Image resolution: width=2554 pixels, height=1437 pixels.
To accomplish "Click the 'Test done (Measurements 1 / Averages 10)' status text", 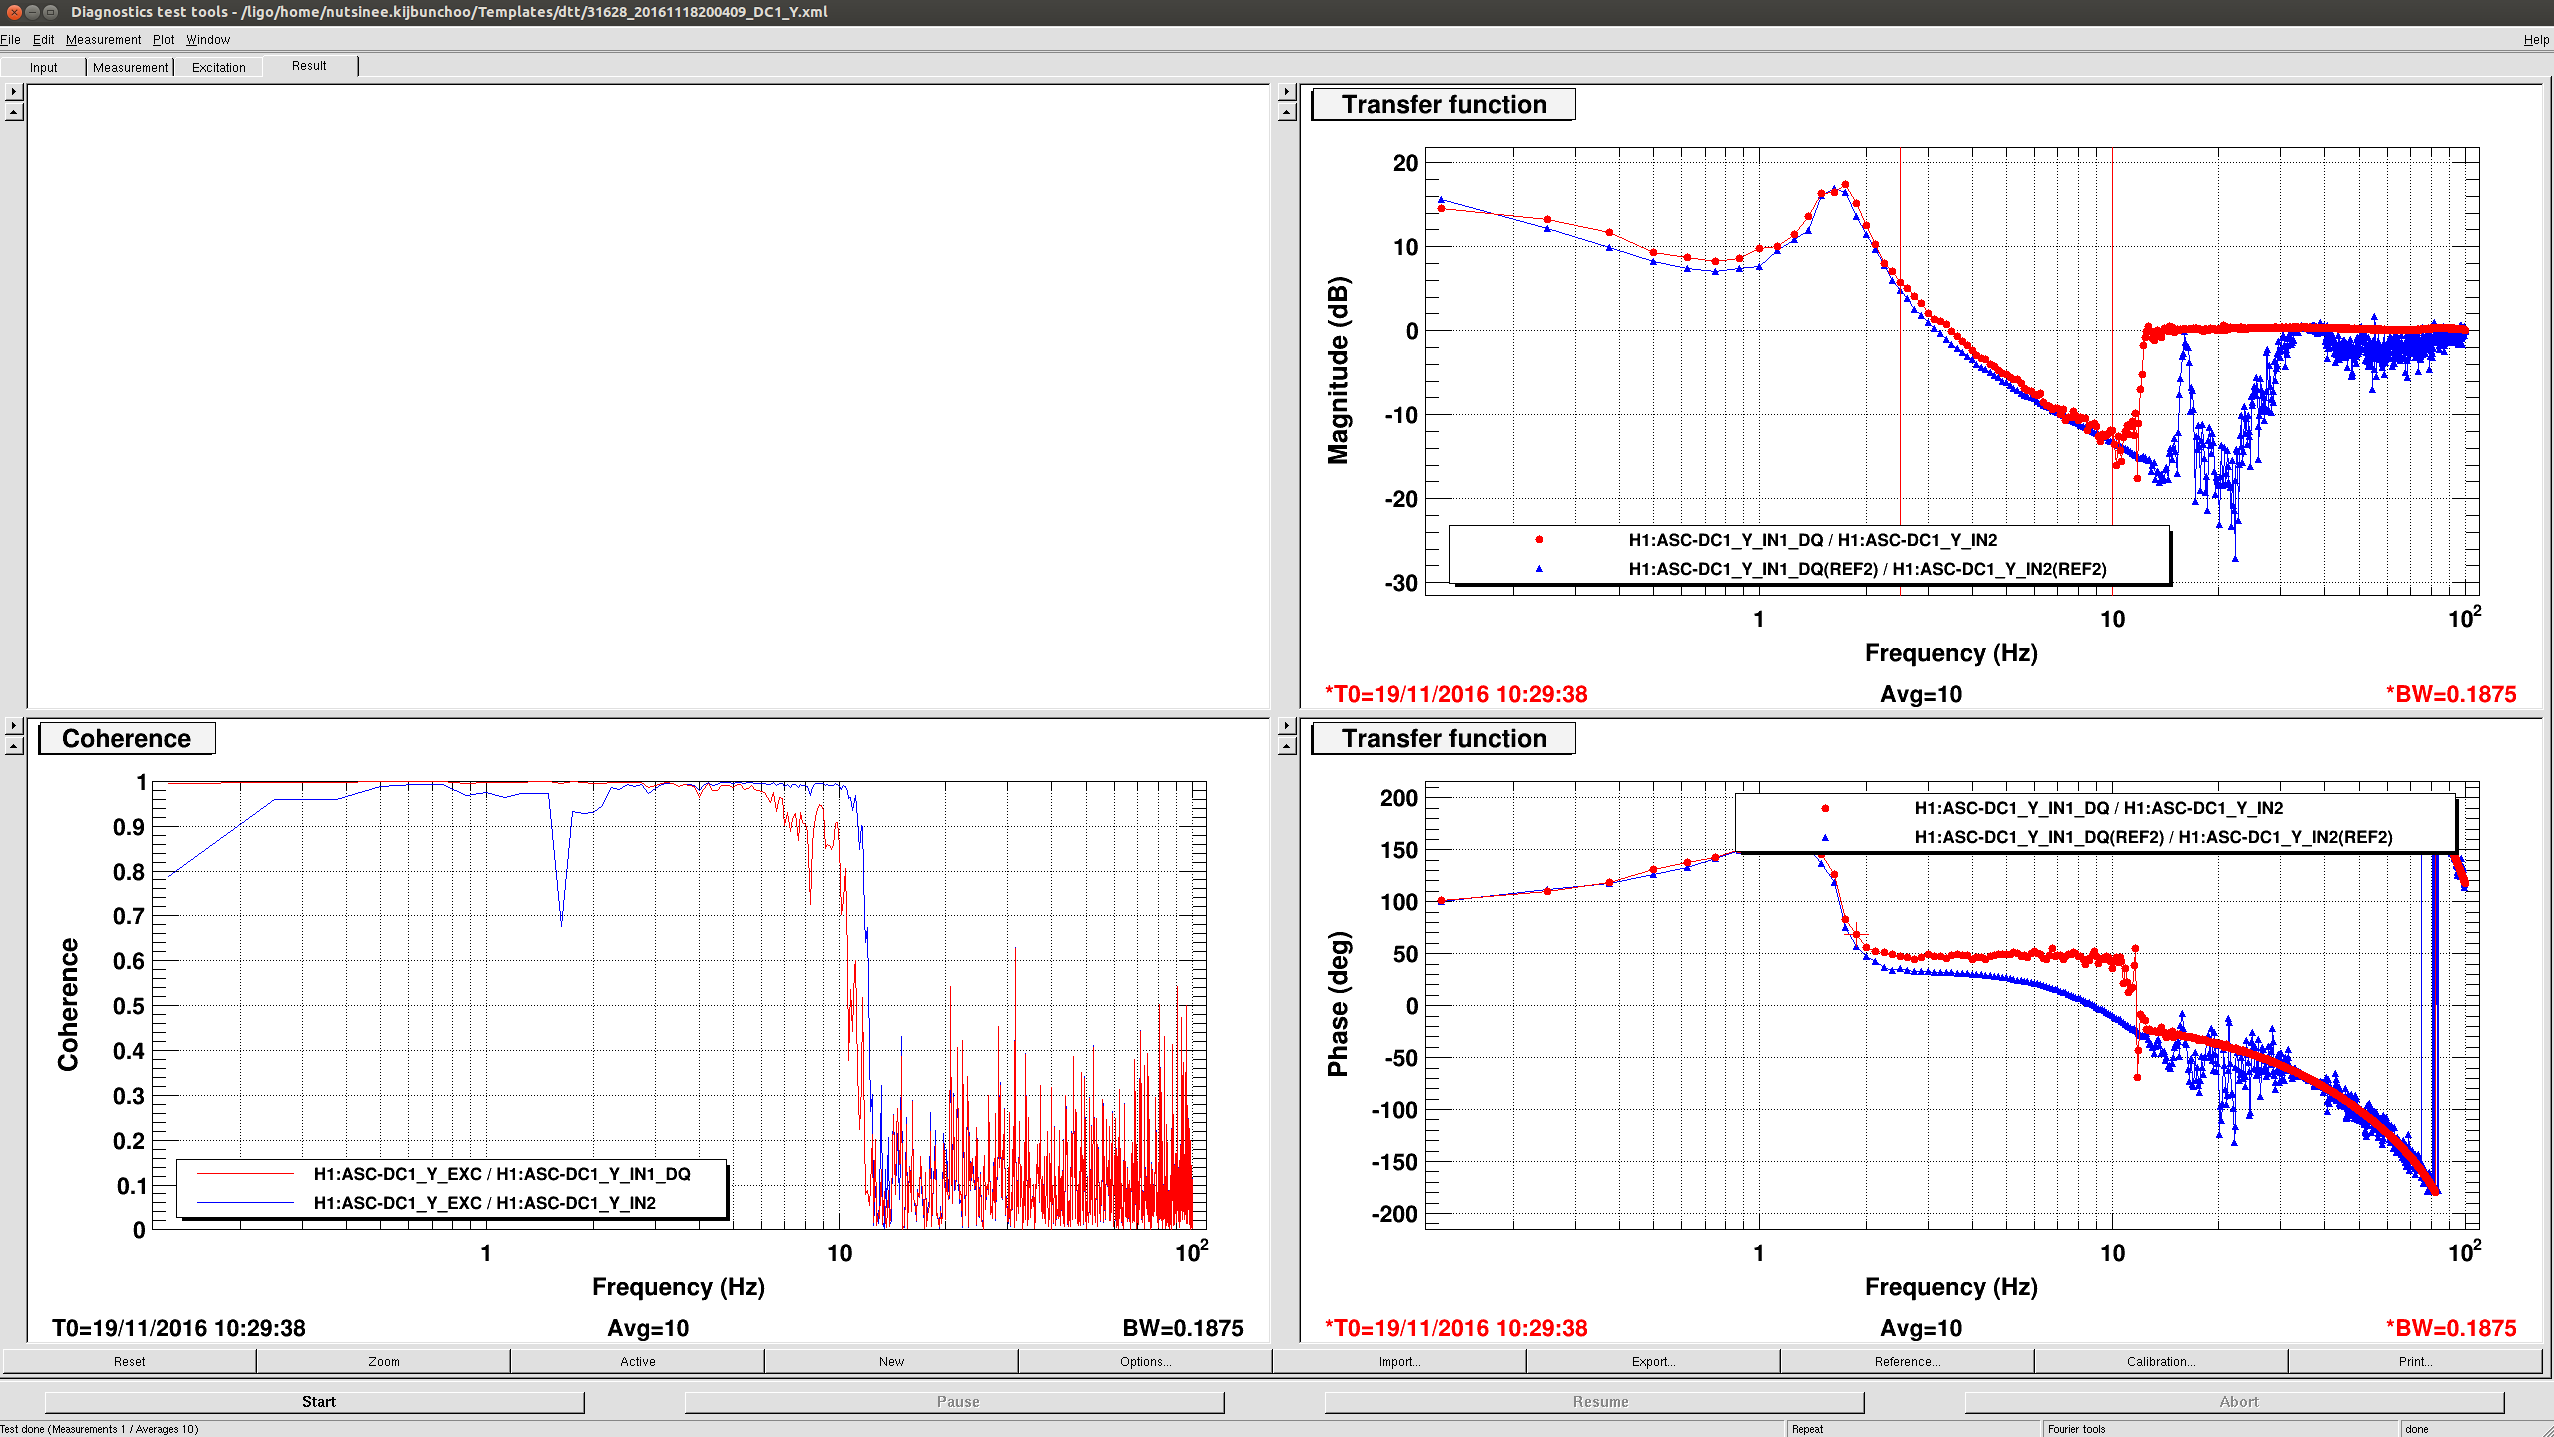I will click(x=100, y=1429).
